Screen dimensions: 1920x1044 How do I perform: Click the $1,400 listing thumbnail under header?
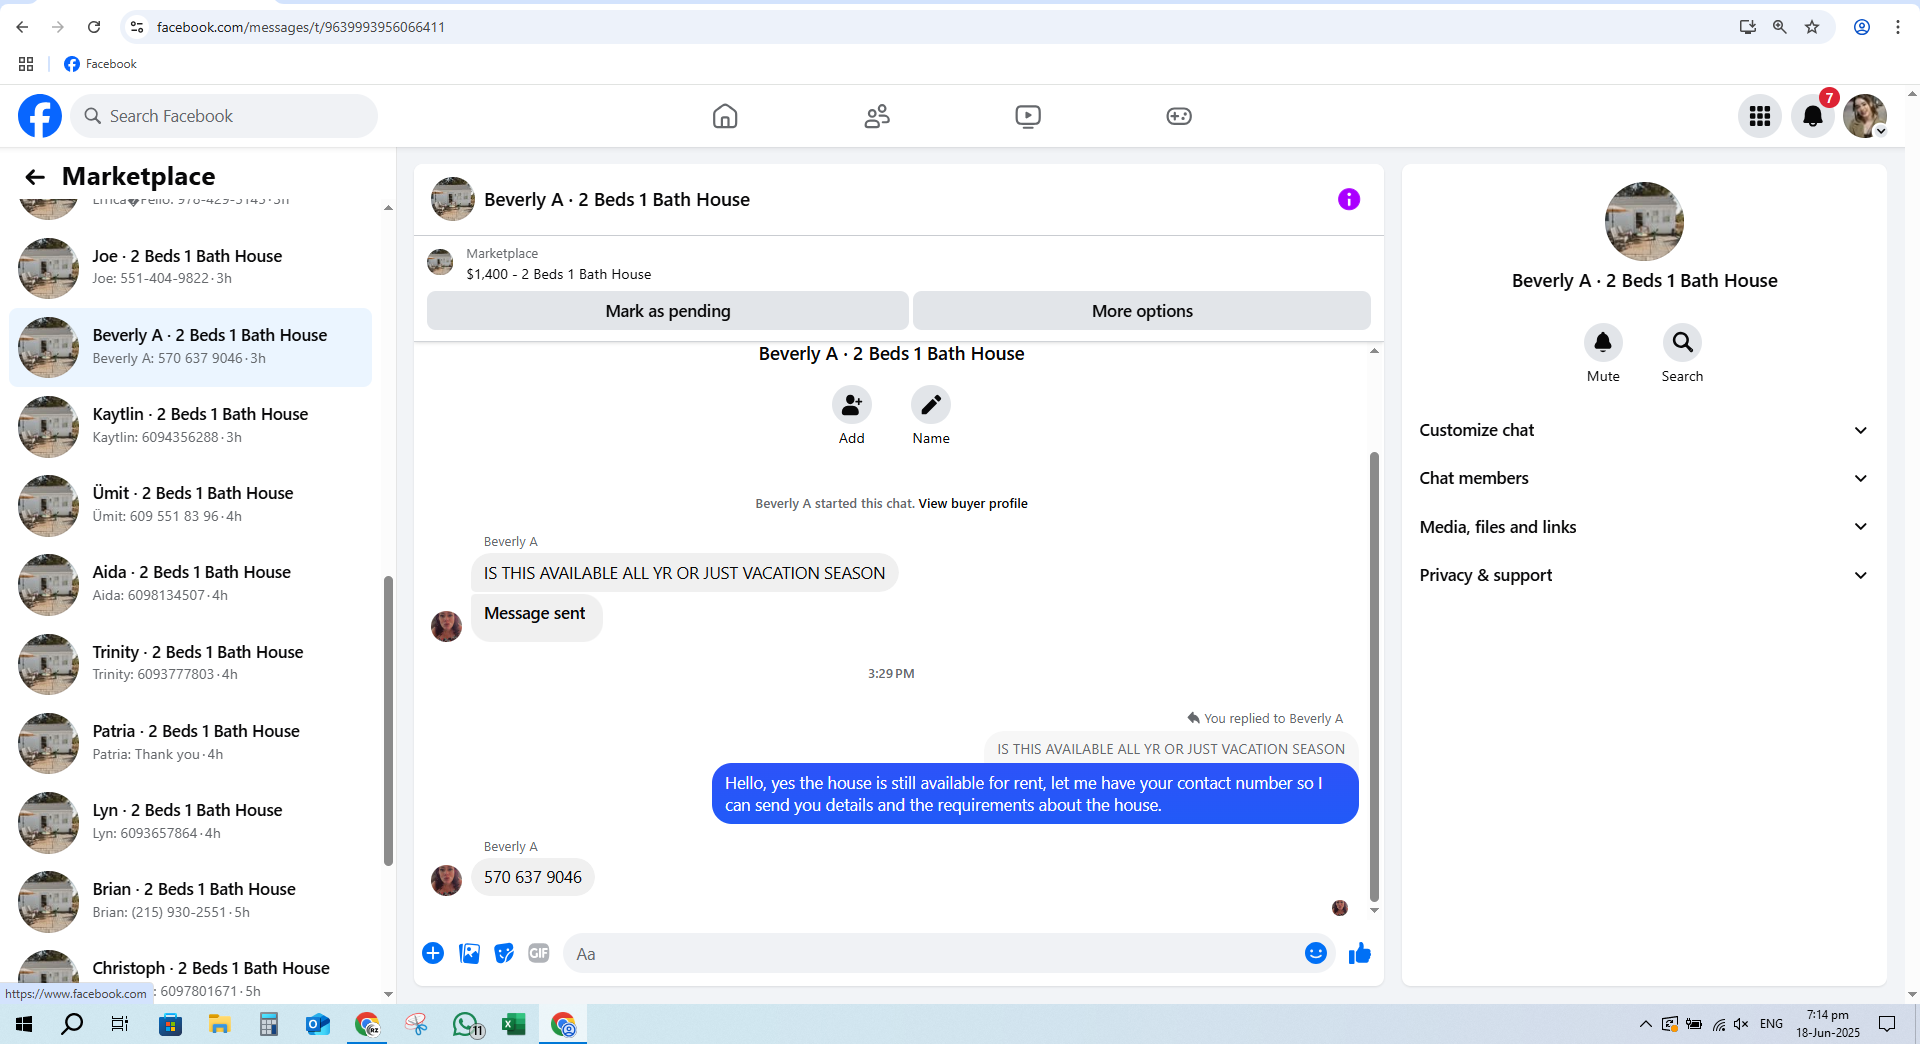click(x=440, y=263)
